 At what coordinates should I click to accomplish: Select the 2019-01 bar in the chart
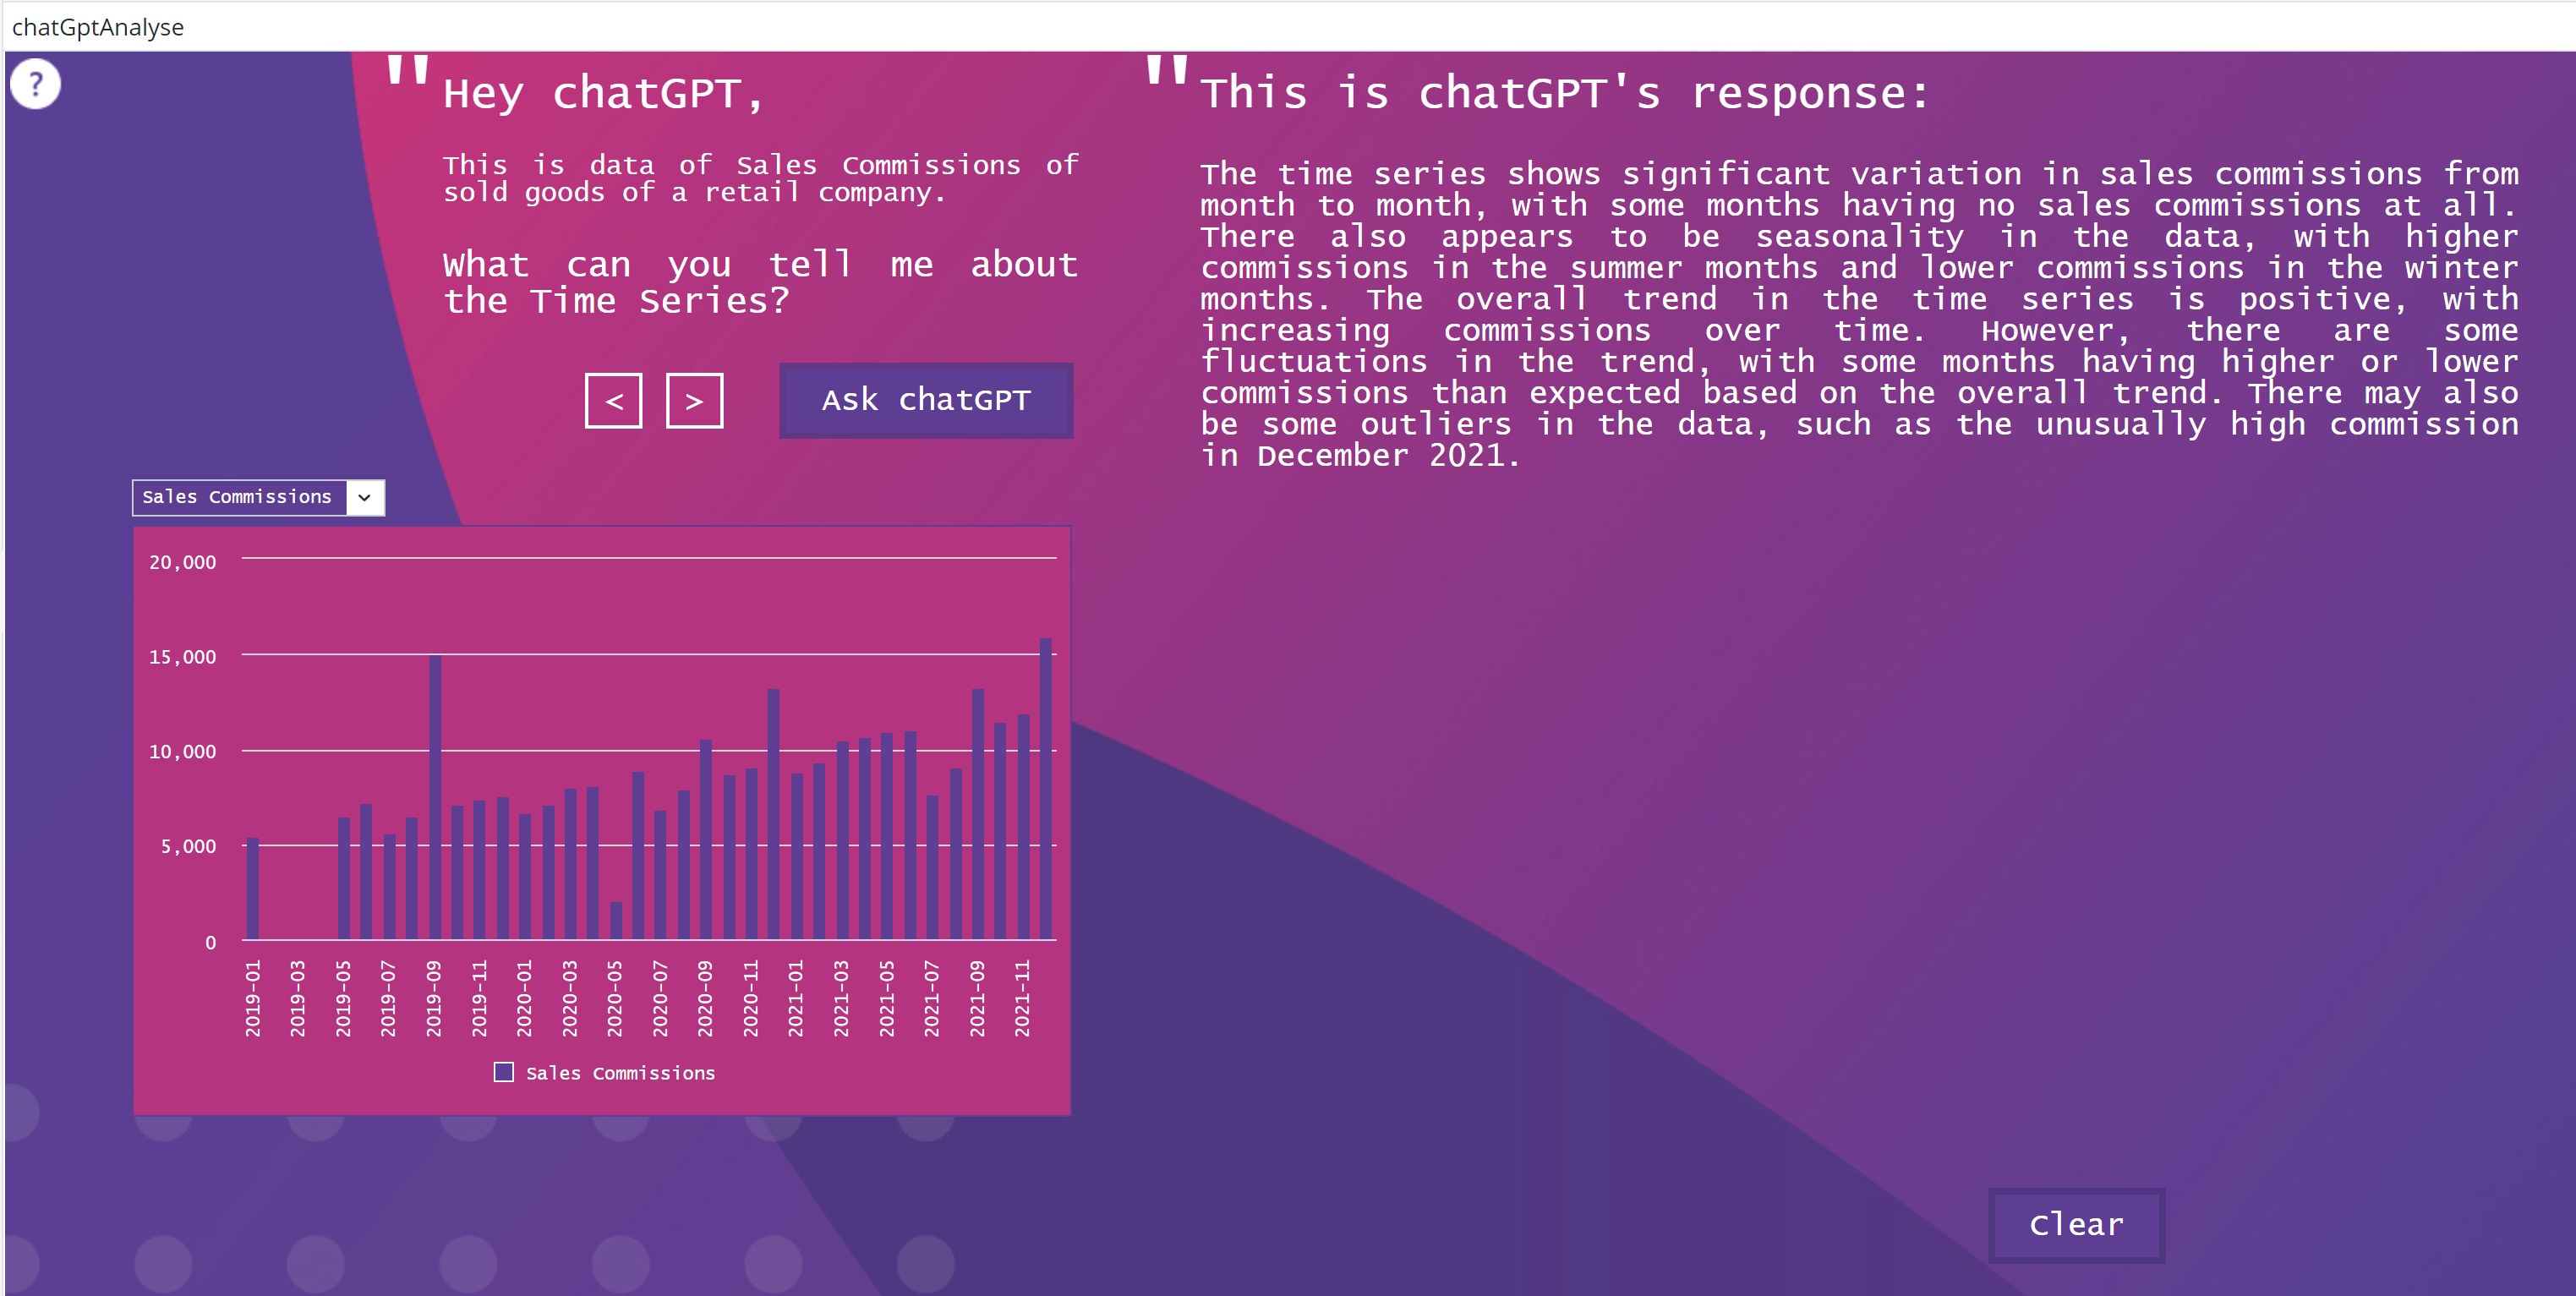[253, 888]
